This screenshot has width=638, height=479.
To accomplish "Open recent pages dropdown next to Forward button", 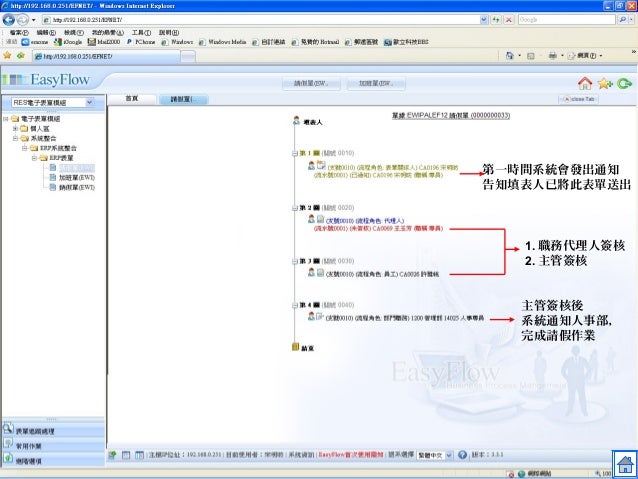I will [x=33, y=20].
